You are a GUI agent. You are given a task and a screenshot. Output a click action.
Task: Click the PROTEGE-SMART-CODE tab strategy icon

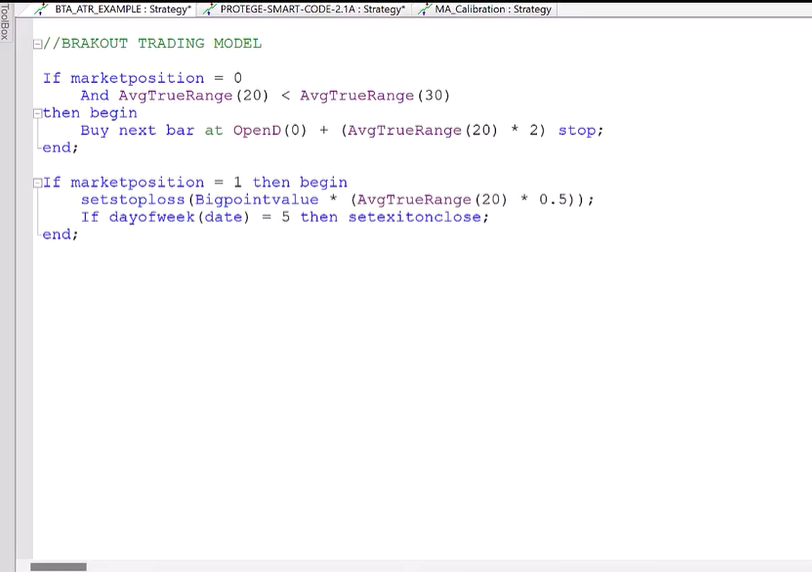point(208,9)
